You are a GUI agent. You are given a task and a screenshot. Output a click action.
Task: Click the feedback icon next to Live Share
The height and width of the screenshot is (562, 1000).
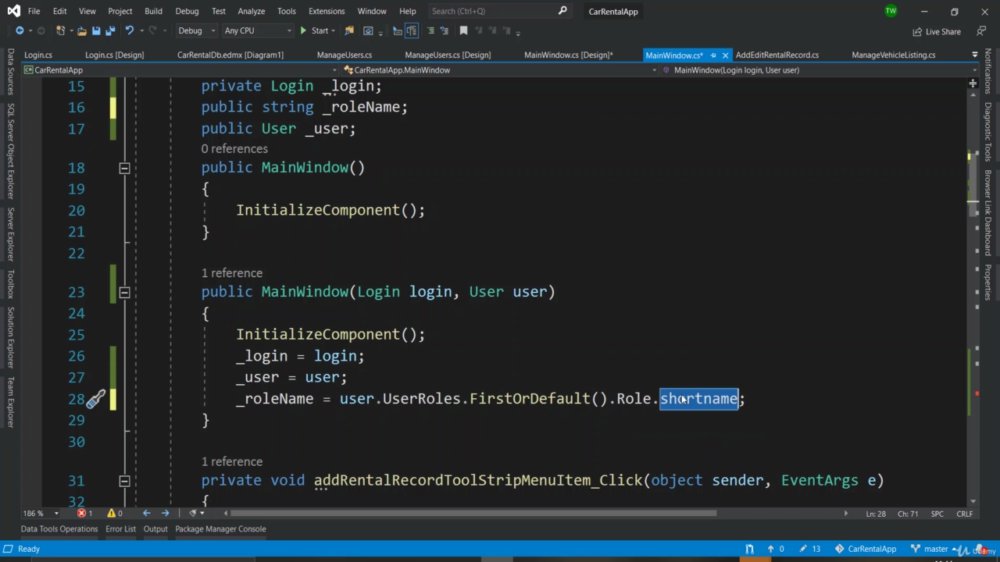(981, 31)
